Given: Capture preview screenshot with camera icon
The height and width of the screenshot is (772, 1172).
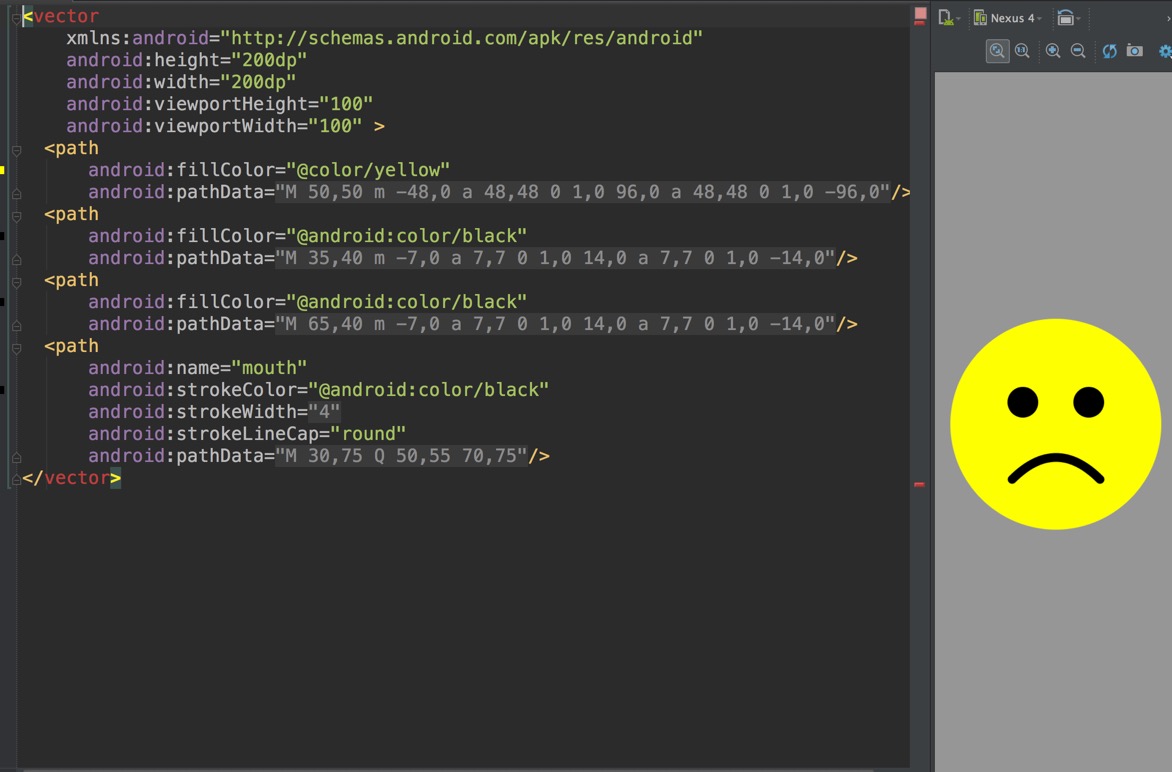Looking at the screenshot, I should pyautogui.click(x=1135, y=51).
